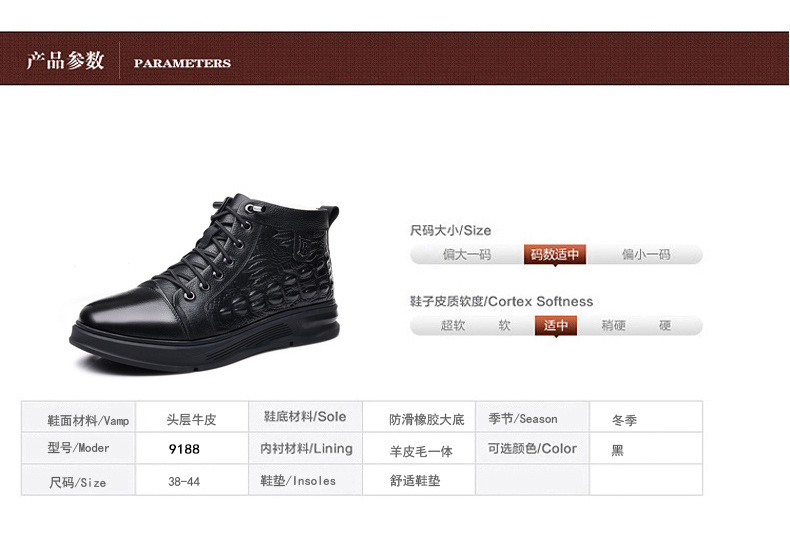
Task: Click the PARAMETERS header label
Action: [x=182, y=63]
